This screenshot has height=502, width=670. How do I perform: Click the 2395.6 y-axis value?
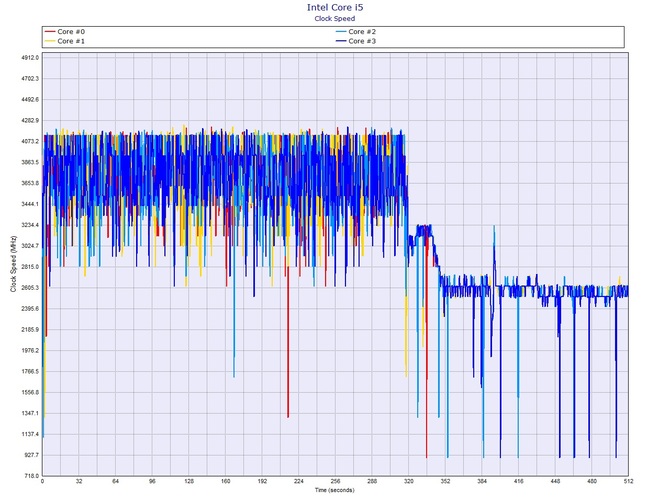click(x=30, y=309)
